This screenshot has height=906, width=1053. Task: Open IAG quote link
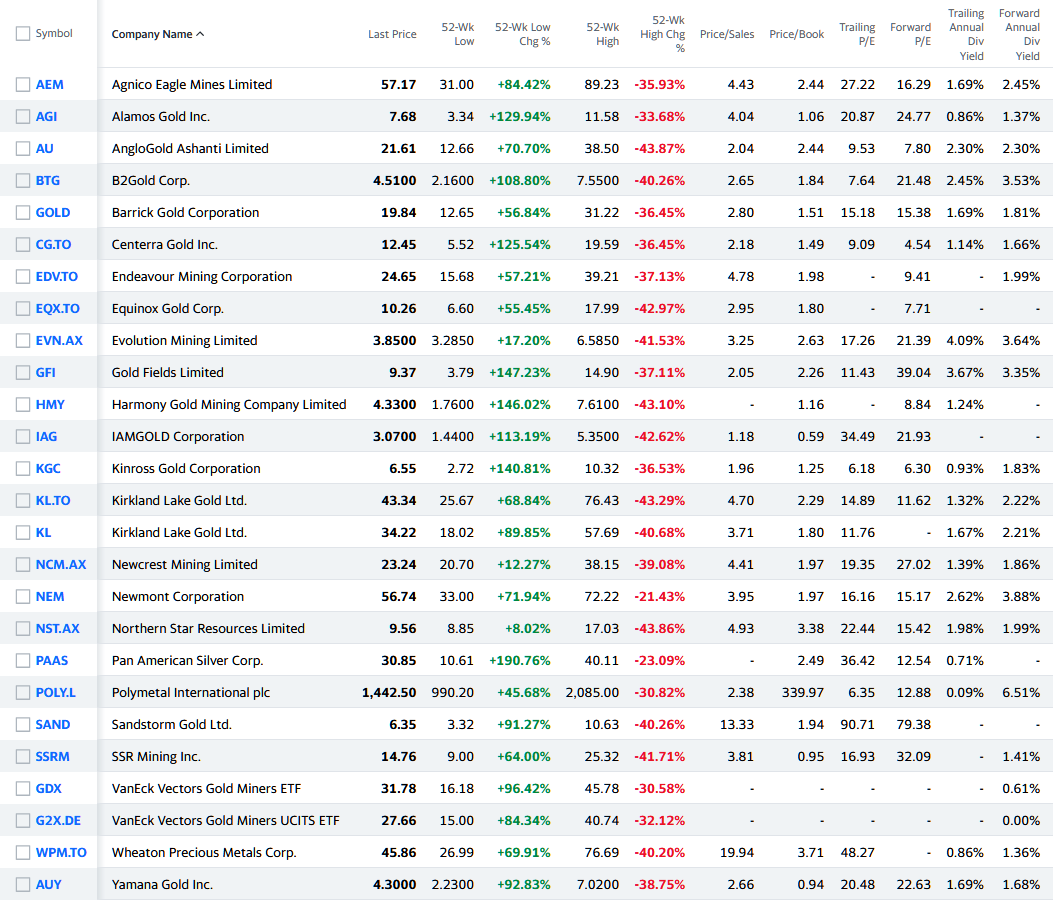(46, 437)
